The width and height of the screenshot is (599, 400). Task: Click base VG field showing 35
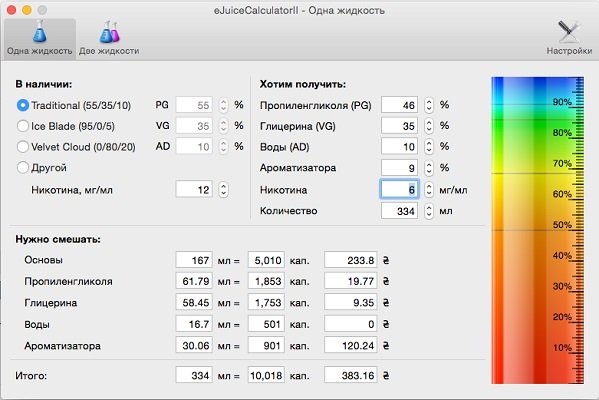194,126
